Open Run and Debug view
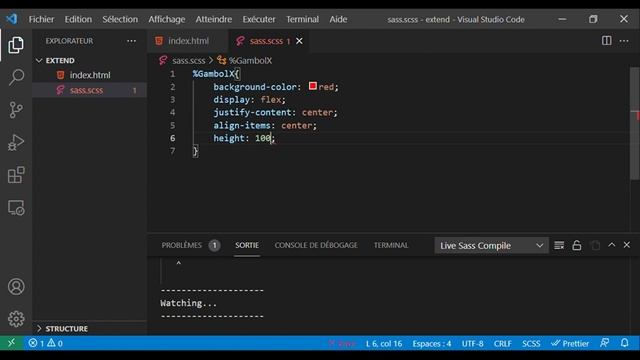640x360 pixels. [16, 142]
